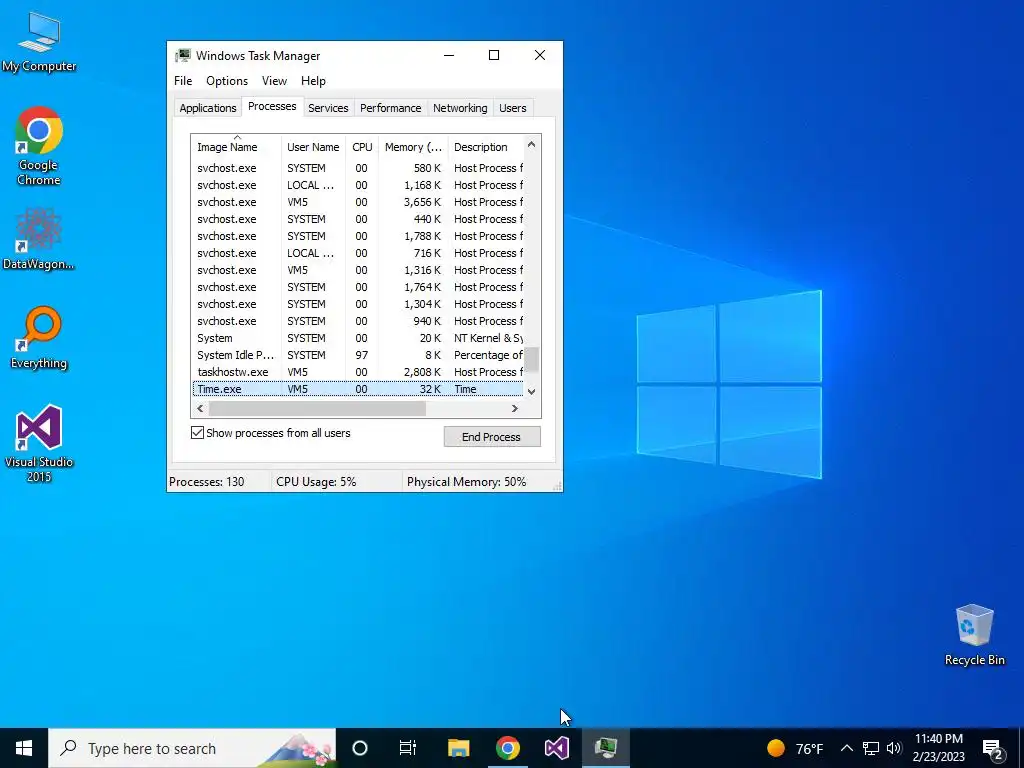
Task: Open the Windows Start menu
Action: click(x=24, y=748)
